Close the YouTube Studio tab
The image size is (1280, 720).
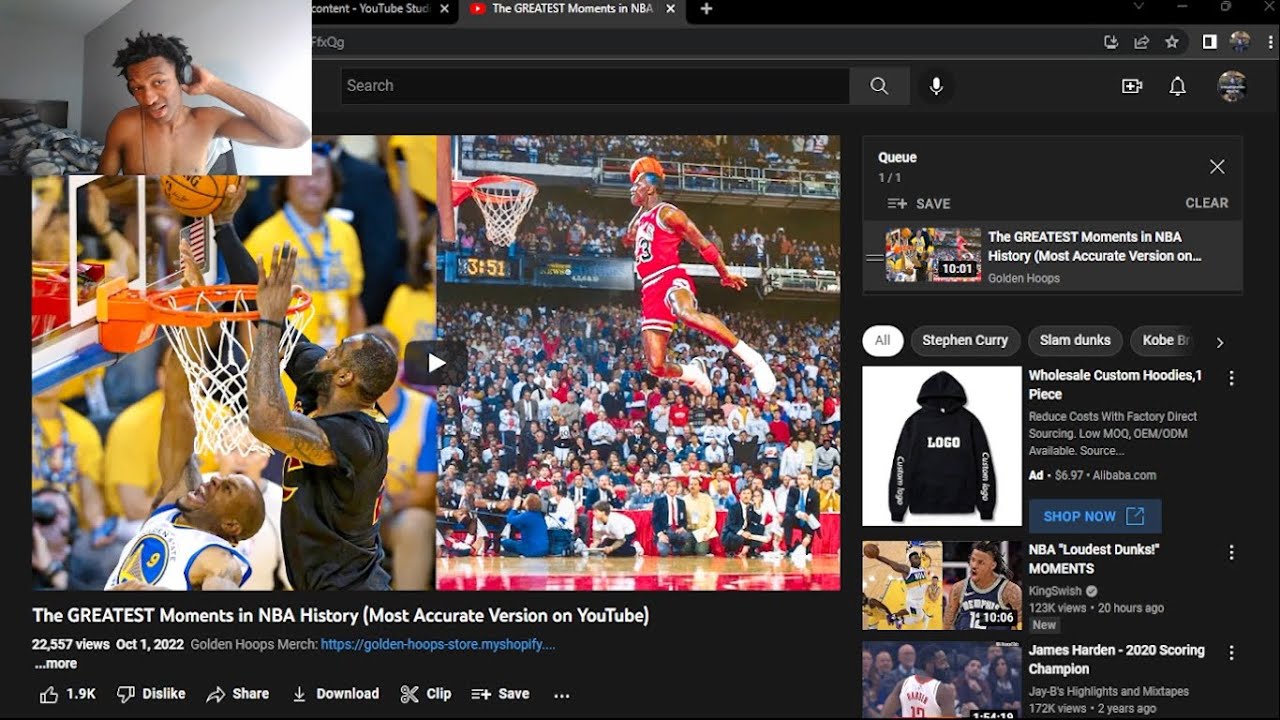(x=444, y=9)
